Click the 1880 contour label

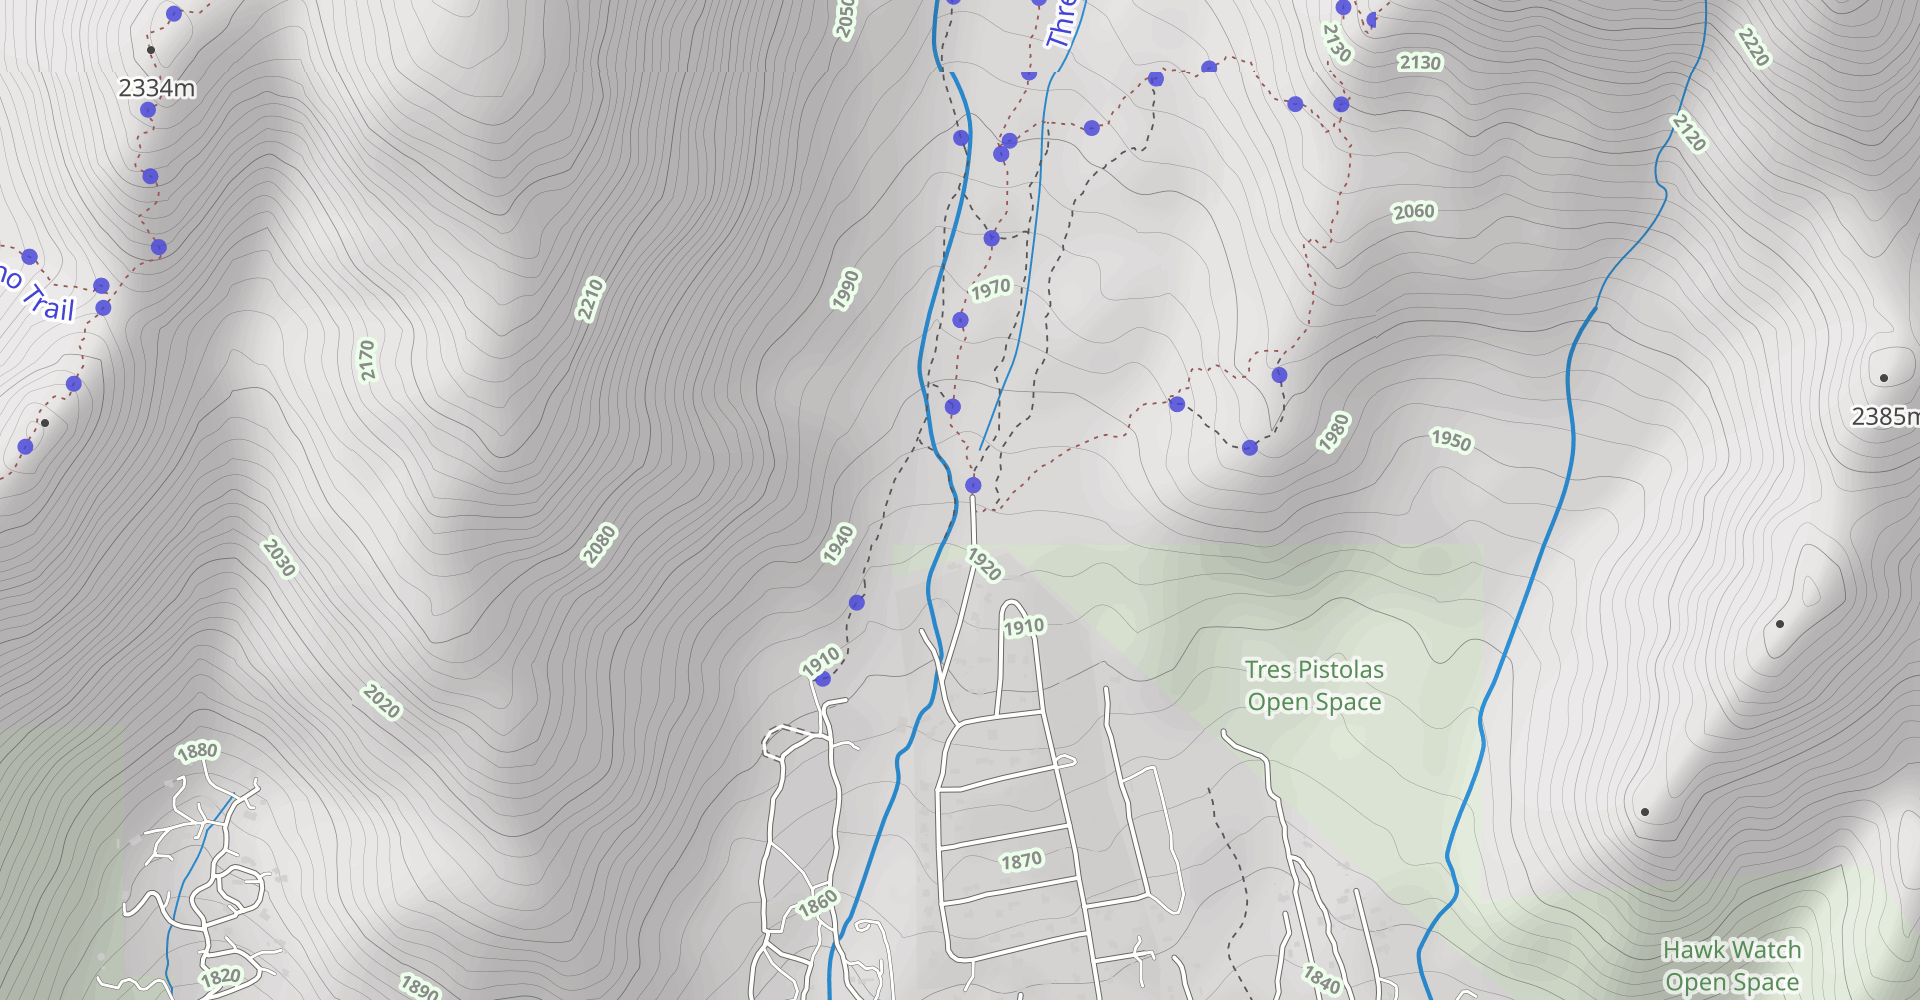(x=197, y=751)
